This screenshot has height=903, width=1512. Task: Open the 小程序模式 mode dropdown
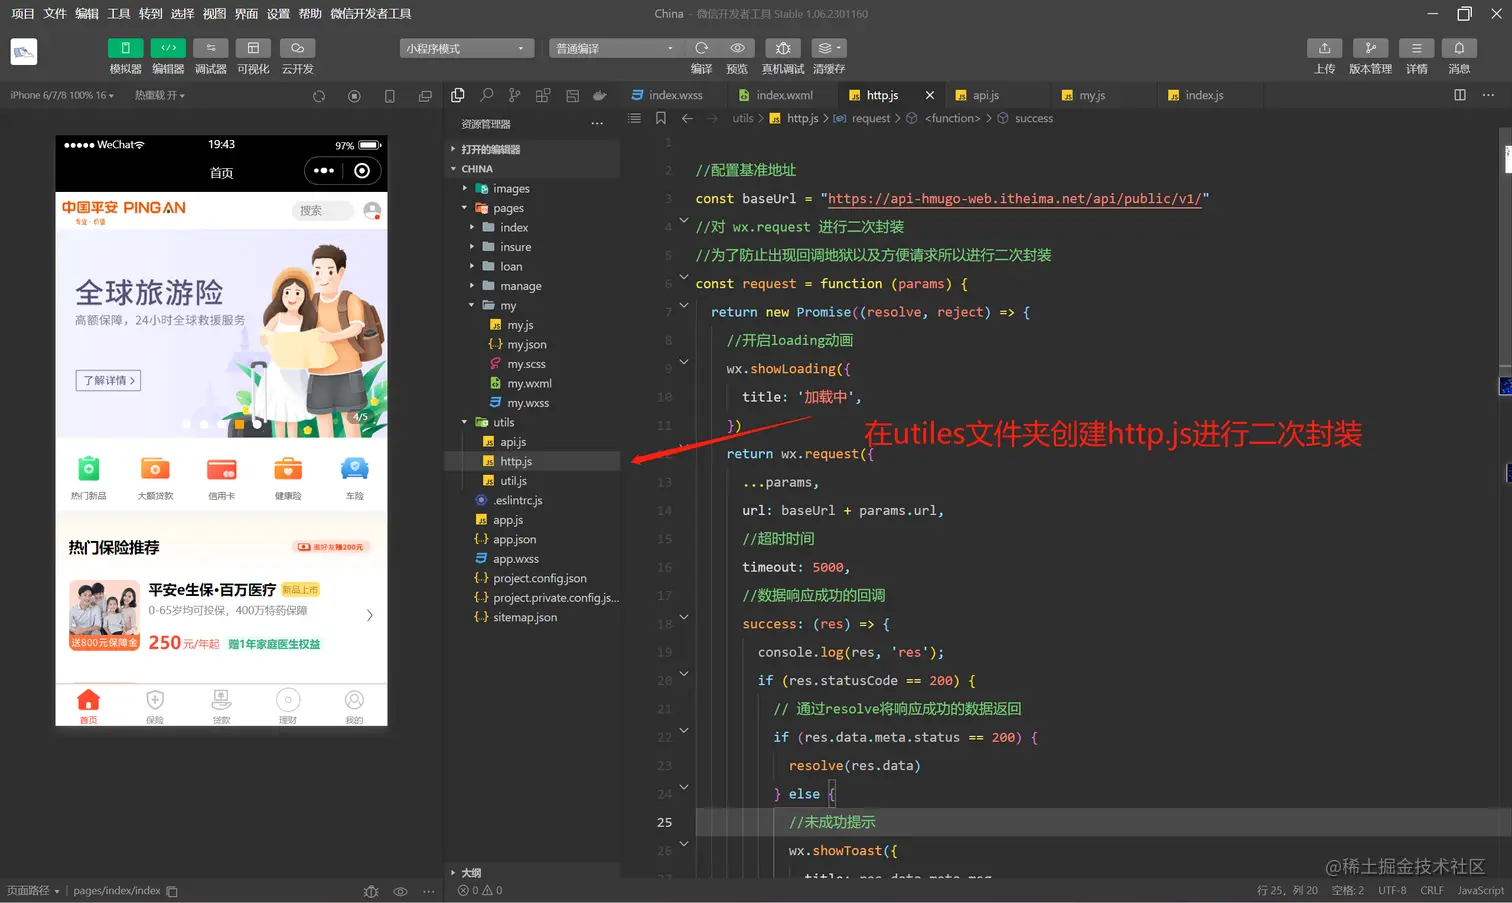466,48
